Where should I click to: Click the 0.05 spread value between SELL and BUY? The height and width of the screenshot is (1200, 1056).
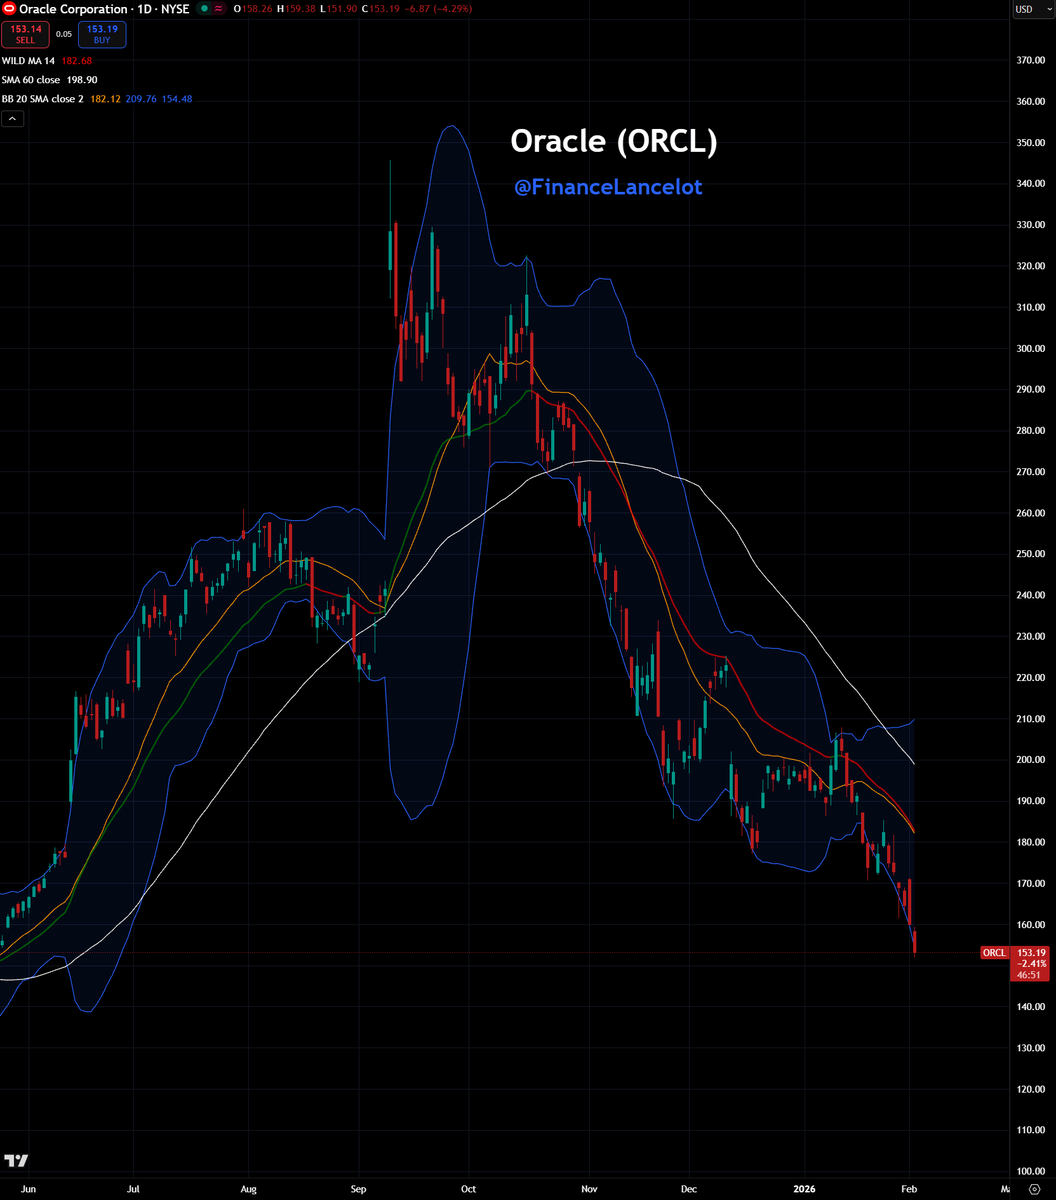click(62, 34)
